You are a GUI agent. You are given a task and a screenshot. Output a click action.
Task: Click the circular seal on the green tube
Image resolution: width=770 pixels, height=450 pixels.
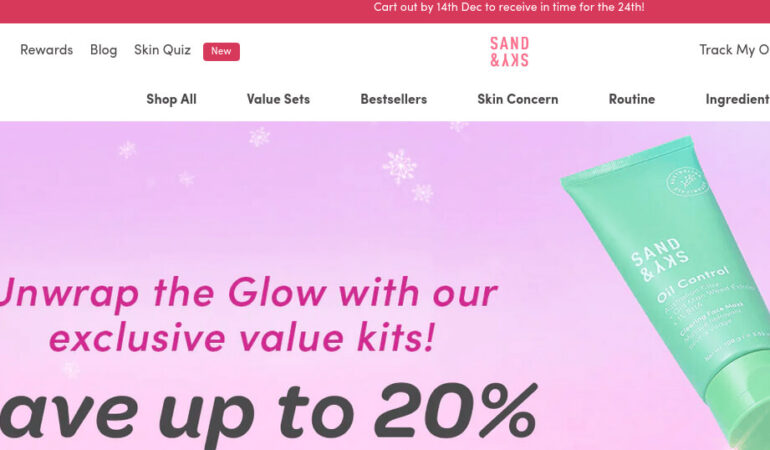tap(687, 182)
